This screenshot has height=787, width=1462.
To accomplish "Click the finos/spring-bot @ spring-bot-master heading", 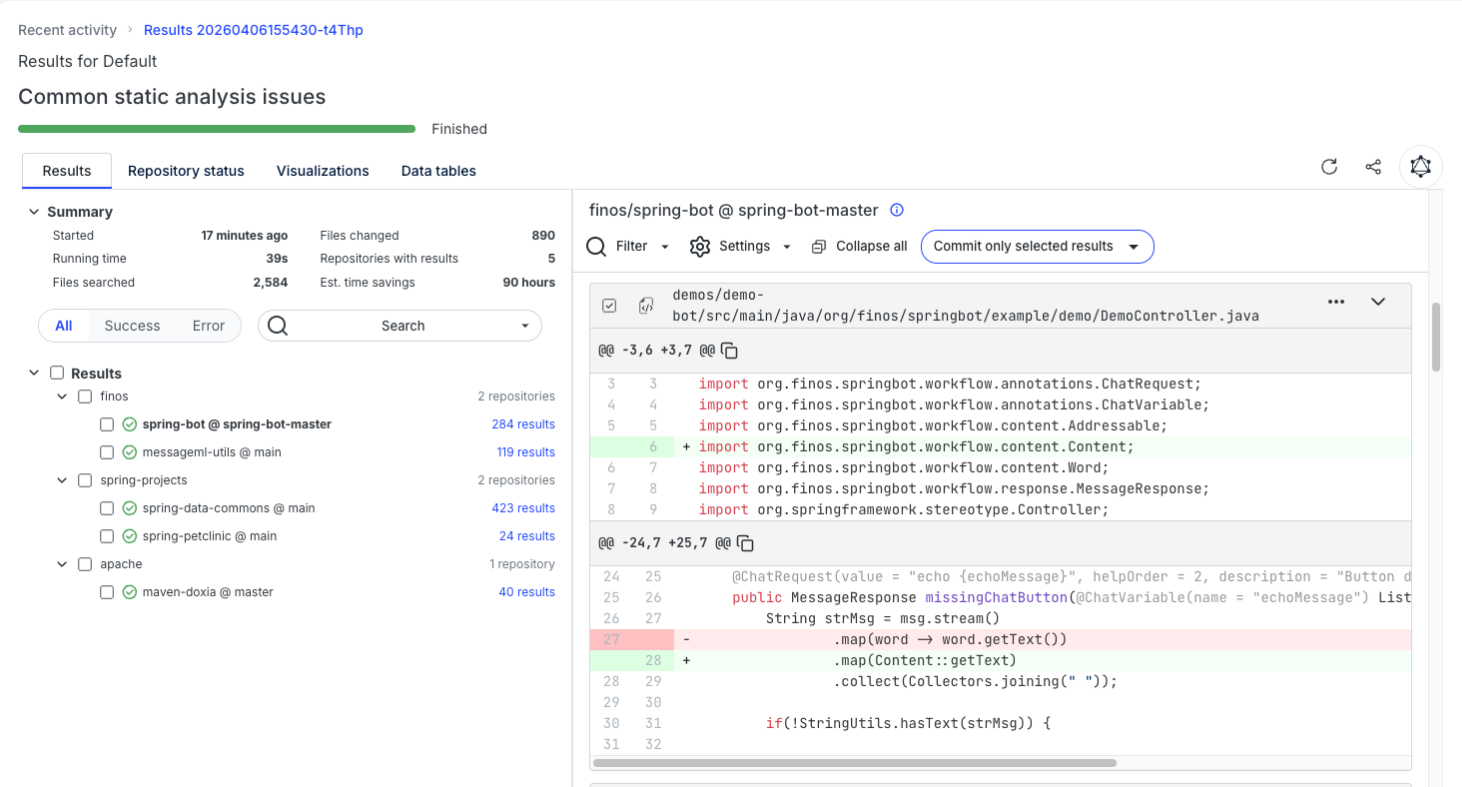I will (x=734, y=210).
